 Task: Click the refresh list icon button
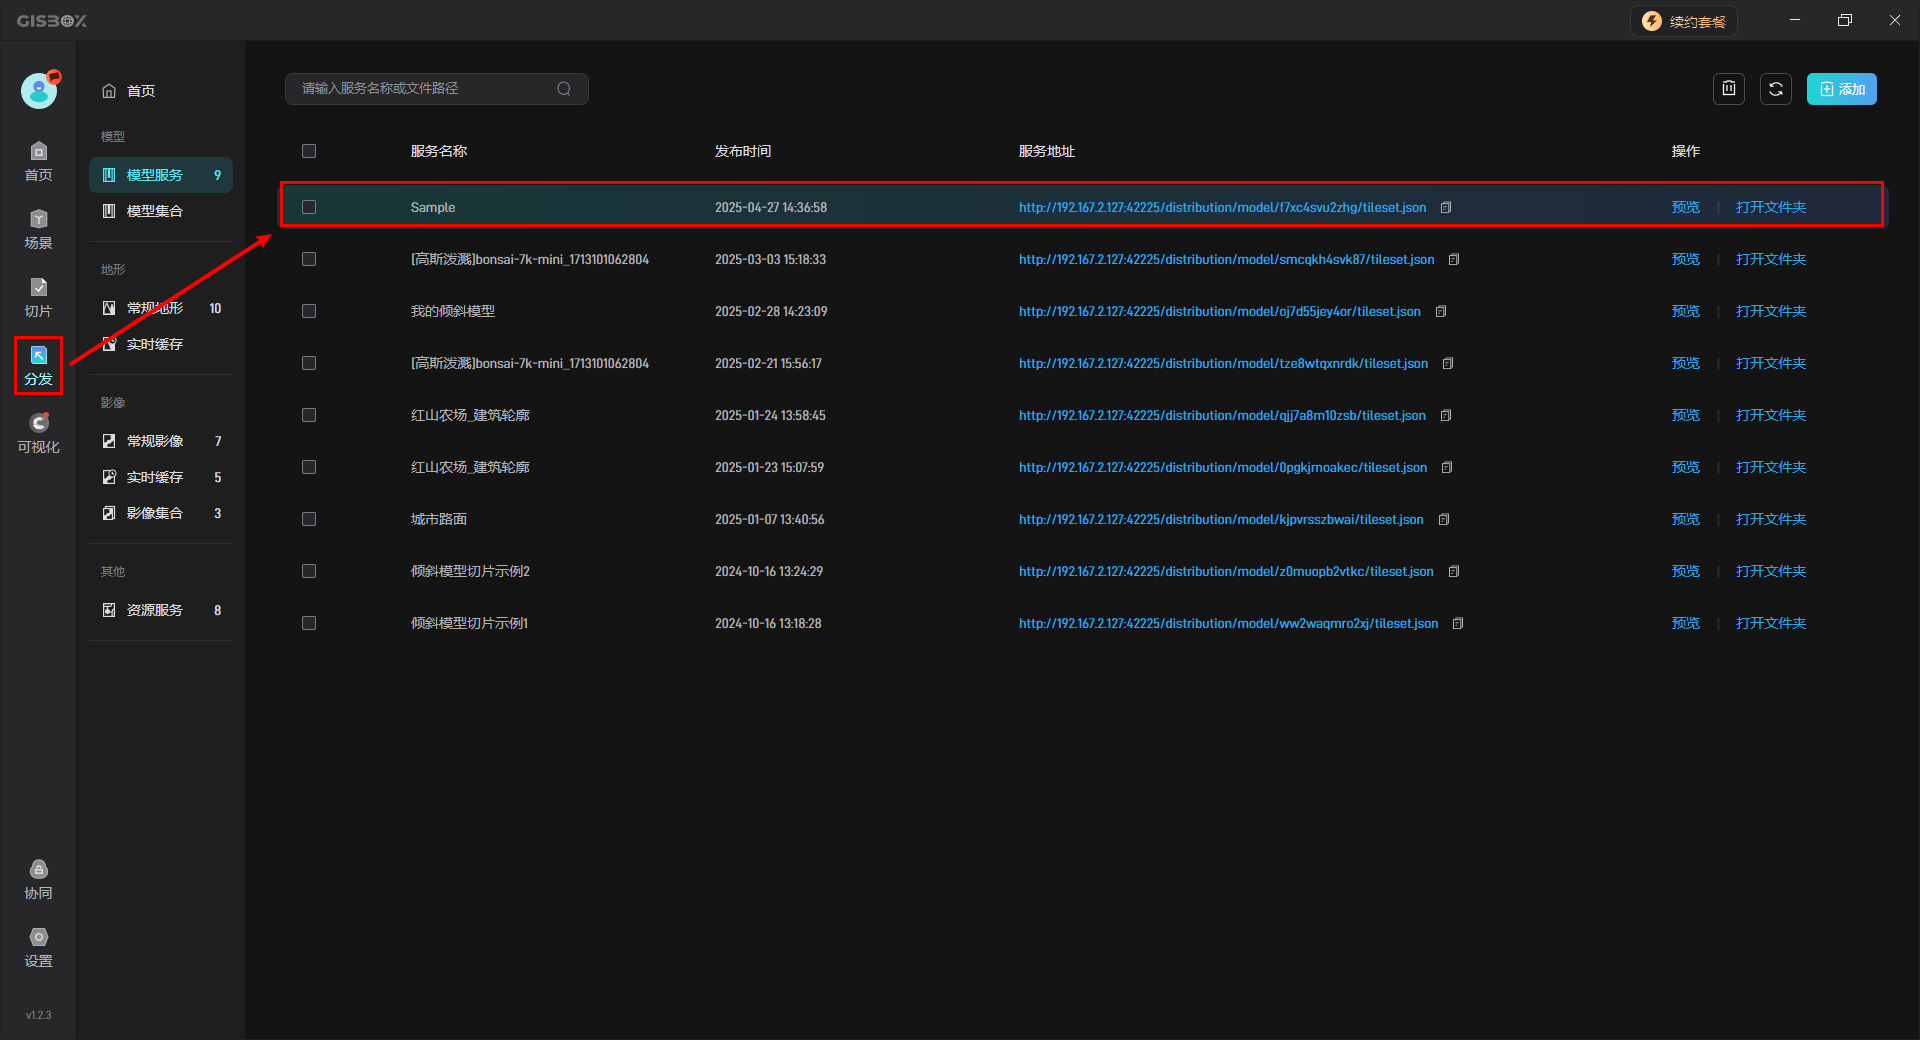click(1776, 89)
